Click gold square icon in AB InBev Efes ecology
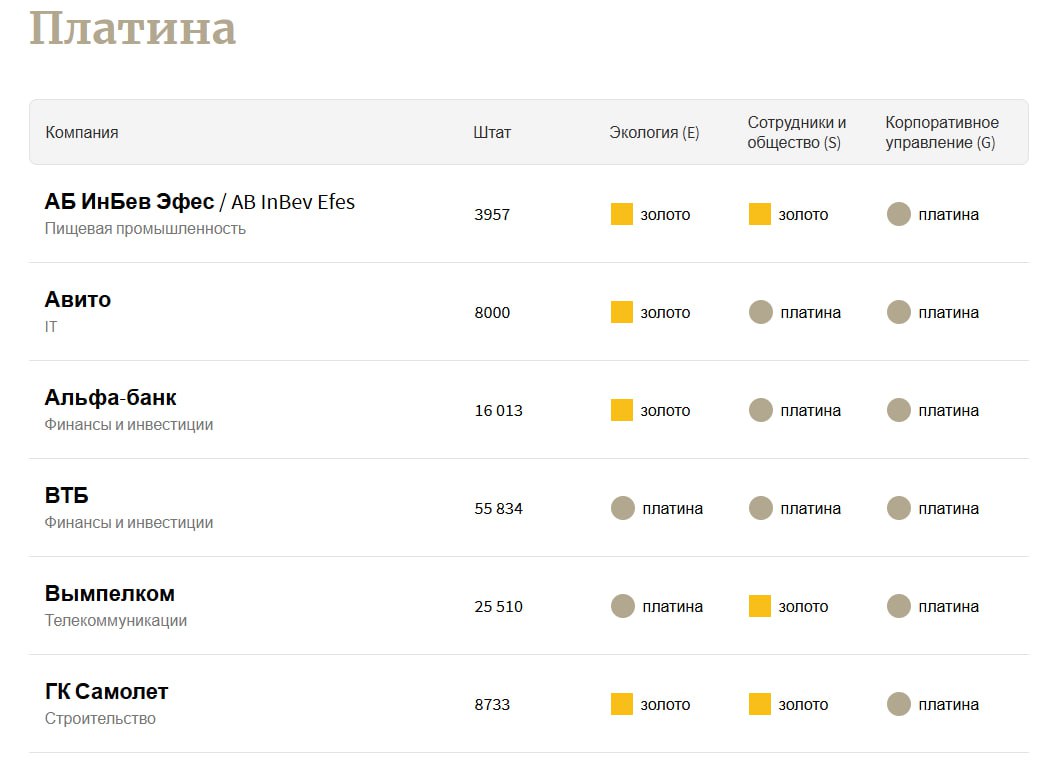Screen dimensions: 1055x761 (x=621, y=214)
